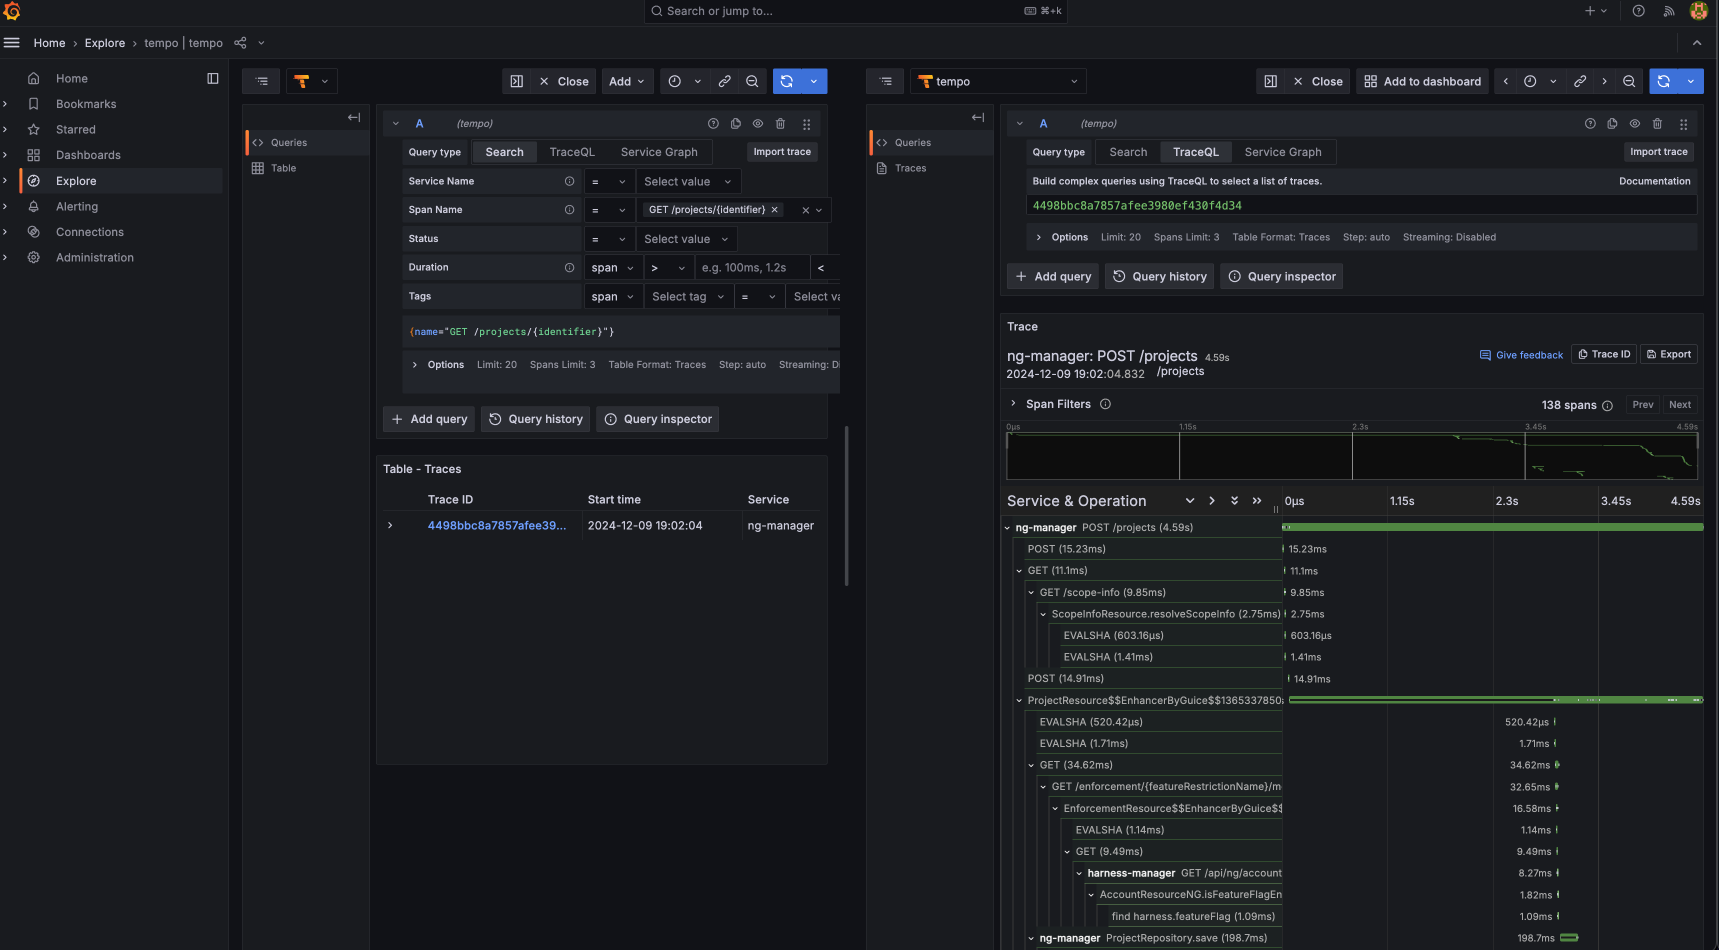Viewport: 1719px width, 950px height.
Task: Open the news feed icon in top bar
Action: pos(1669,11)
